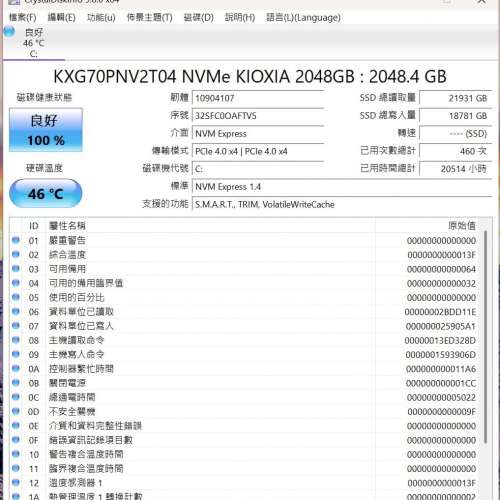Click the status dot for attribute 0D
This screenshot has width=500, height=500.
(16, 411)
